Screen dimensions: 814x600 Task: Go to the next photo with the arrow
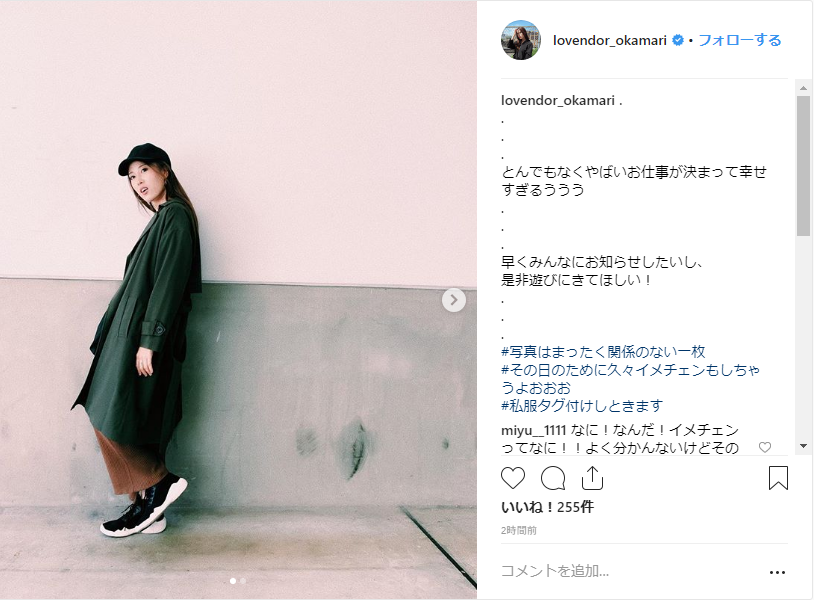point(454,300)
